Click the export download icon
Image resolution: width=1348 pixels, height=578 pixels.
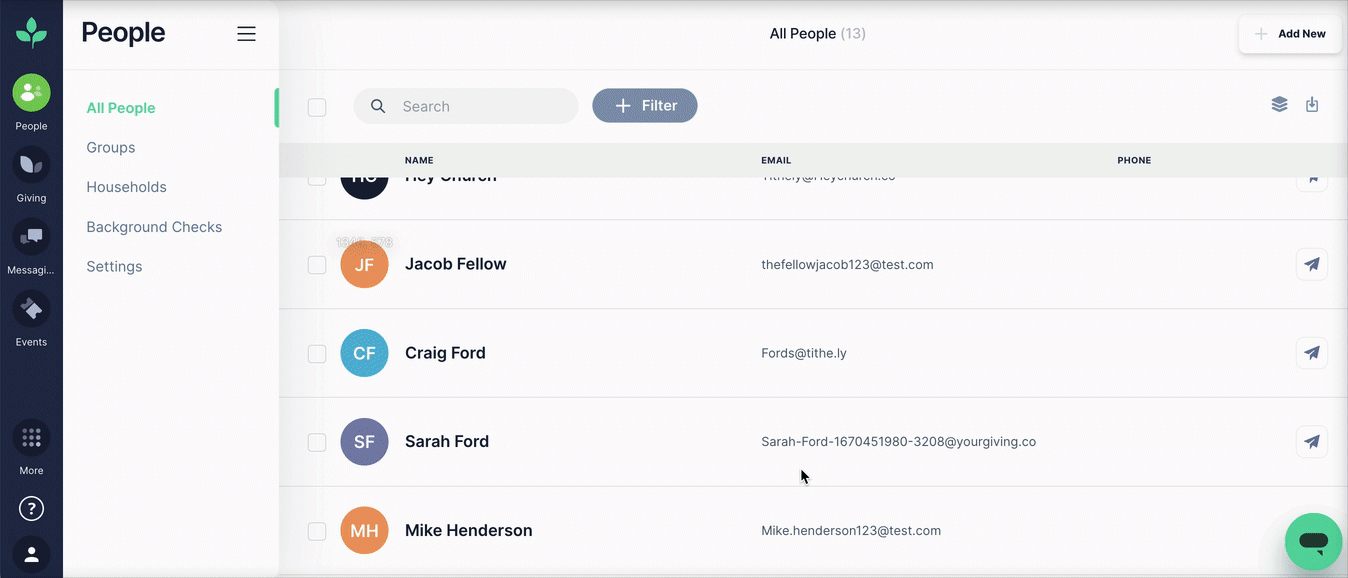tap(1312, 105)
